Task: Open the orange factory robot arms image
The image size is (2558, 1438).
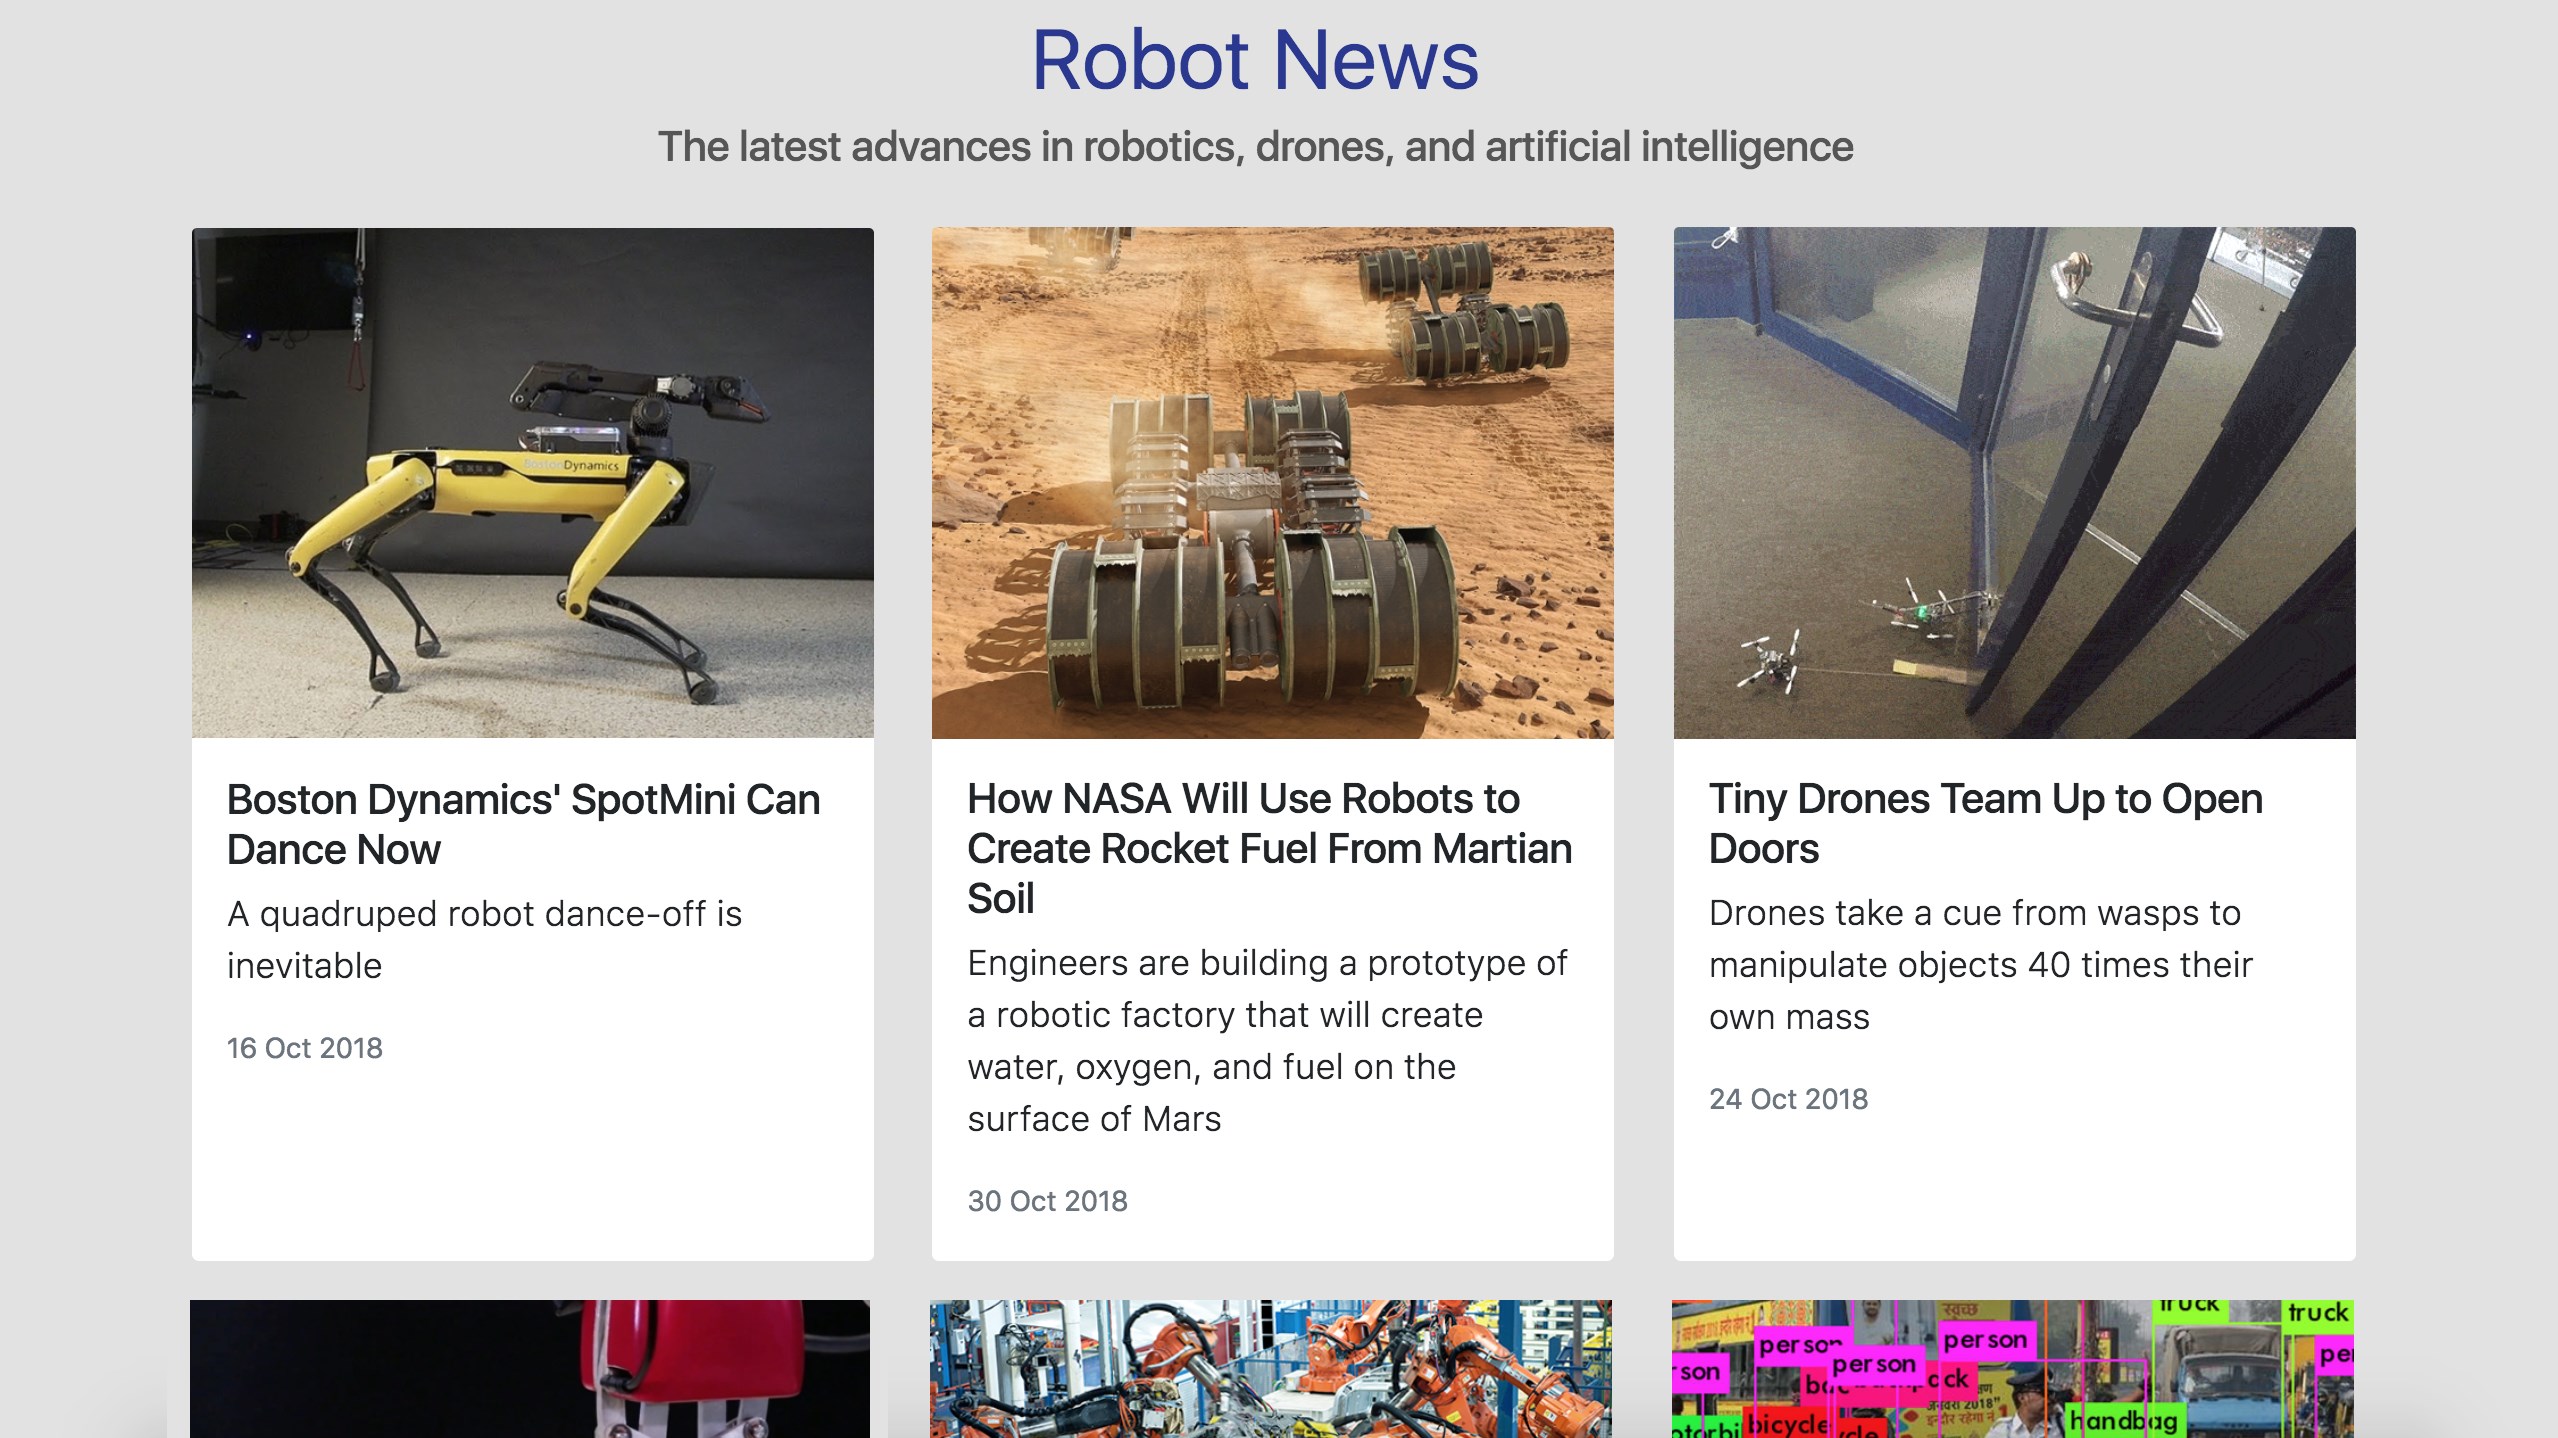Action: [x=1271, y=1369]
